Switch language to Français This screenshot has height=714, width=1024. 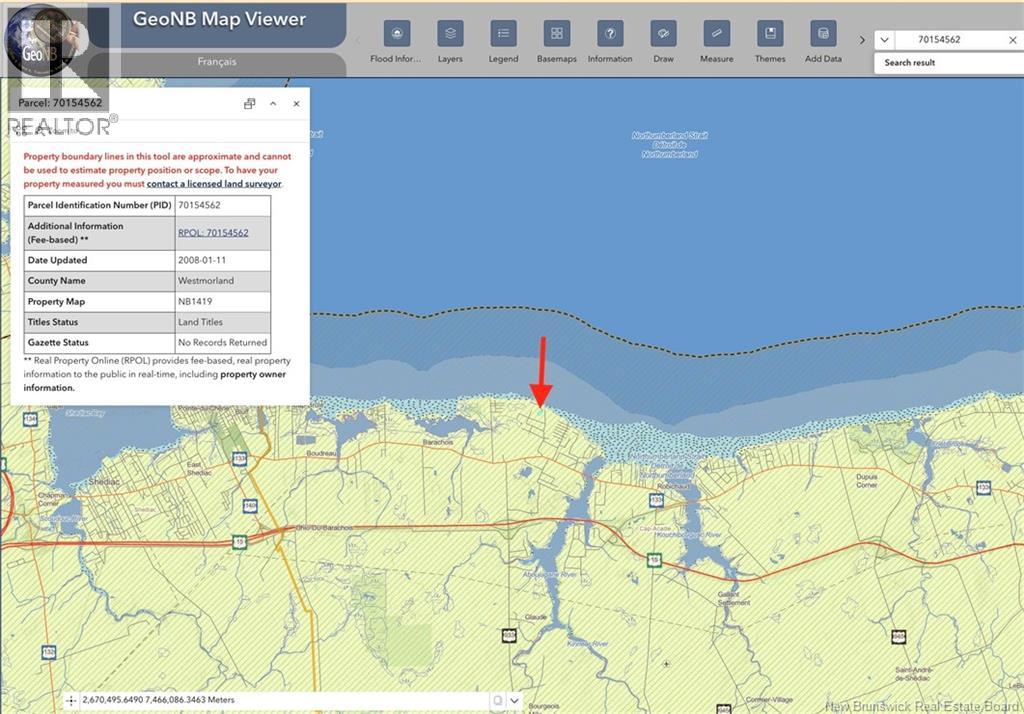(x=217, y=61)
